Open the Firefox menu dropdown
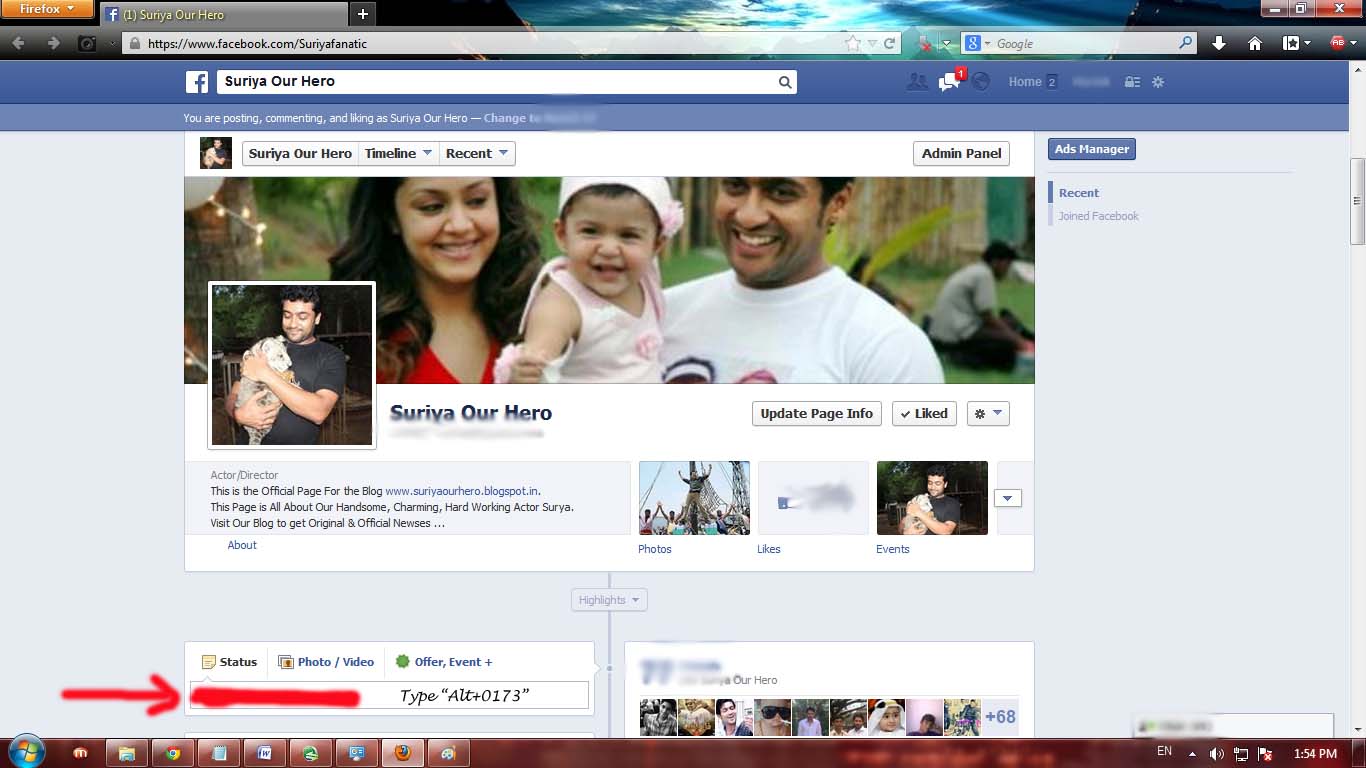 [x=47, y=9]
